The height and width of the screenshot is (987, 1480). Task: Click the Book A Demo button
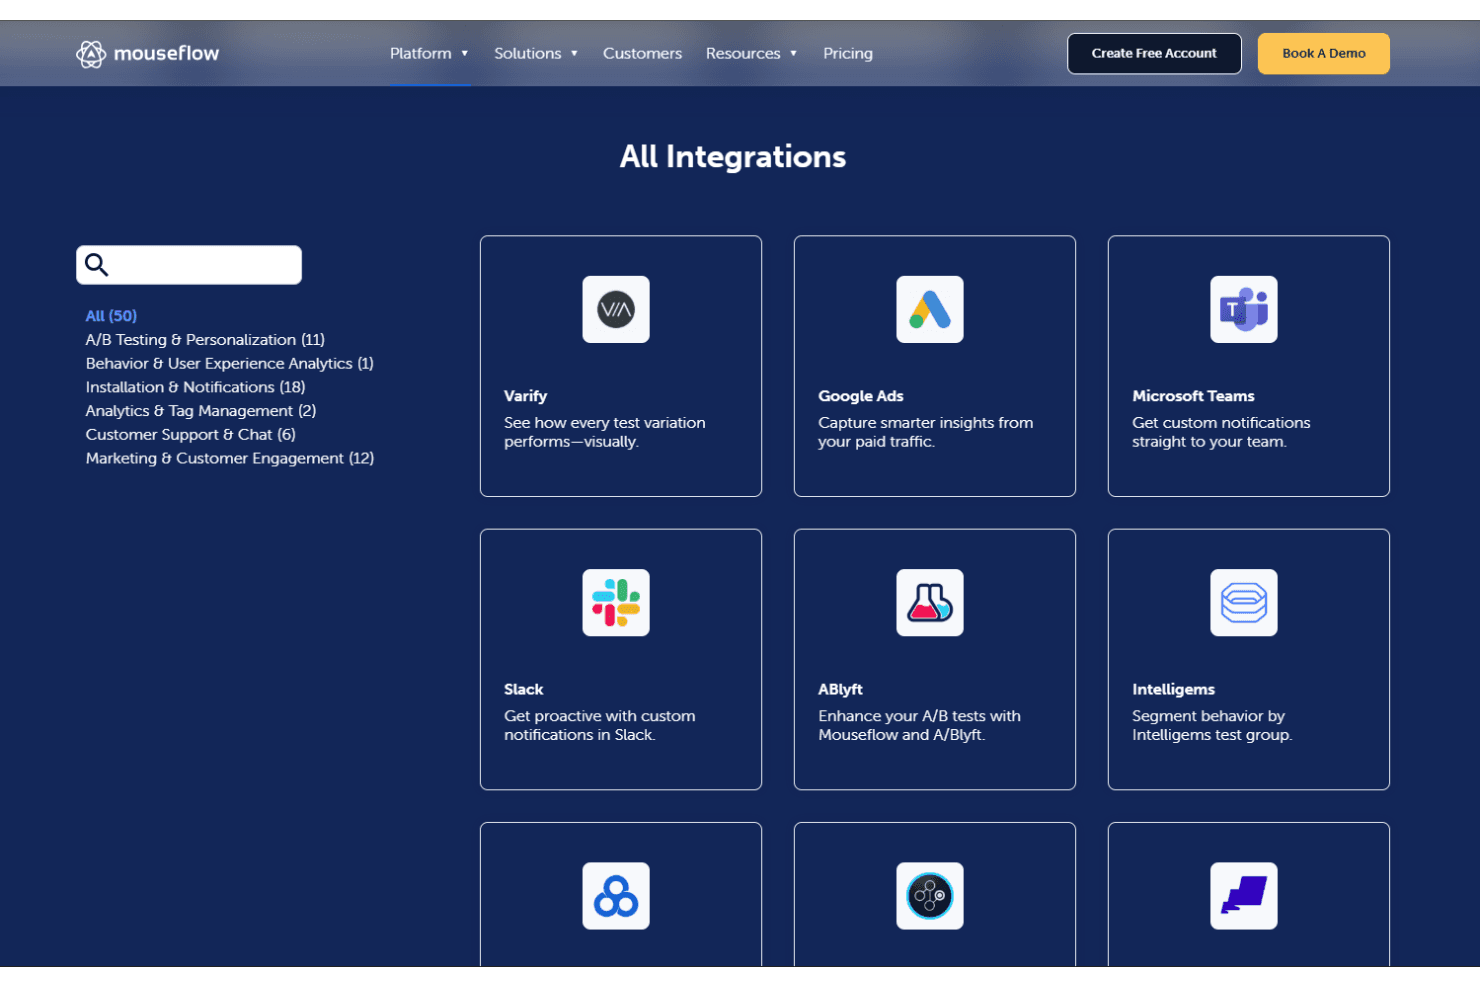(1324, 54)
